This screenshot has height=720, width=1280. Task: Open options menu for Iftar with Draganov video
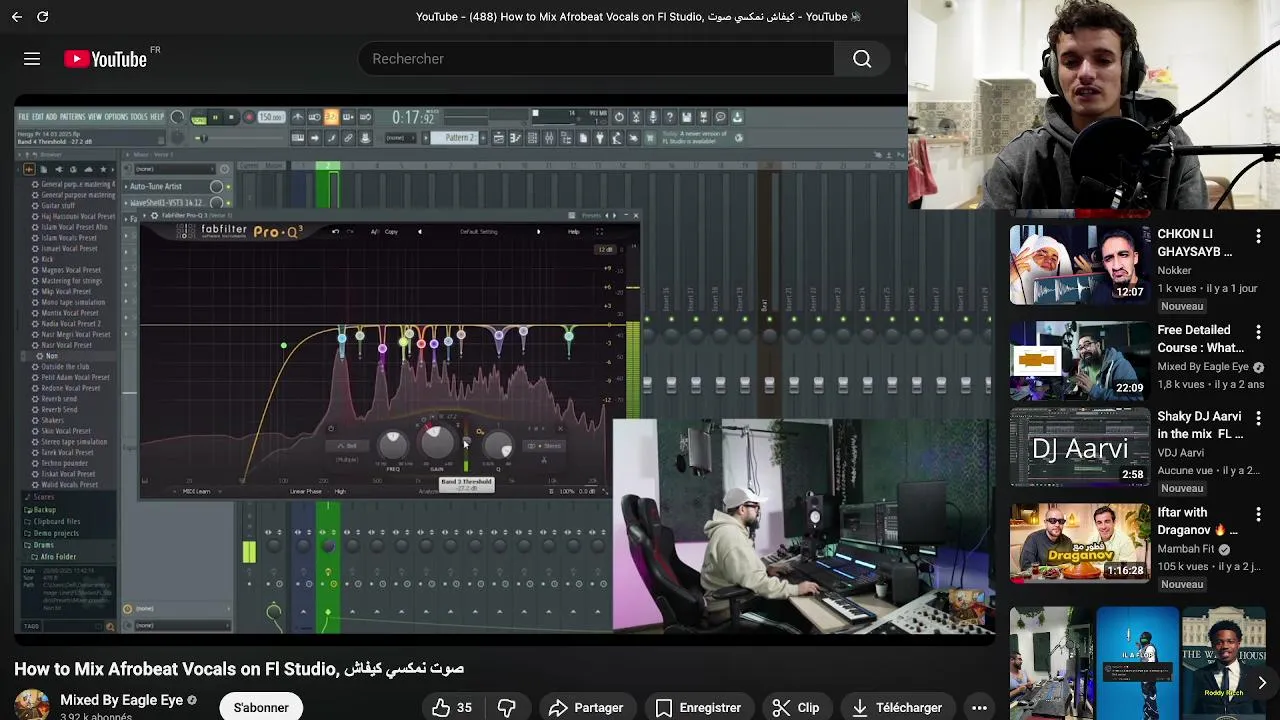(1258, 513)
